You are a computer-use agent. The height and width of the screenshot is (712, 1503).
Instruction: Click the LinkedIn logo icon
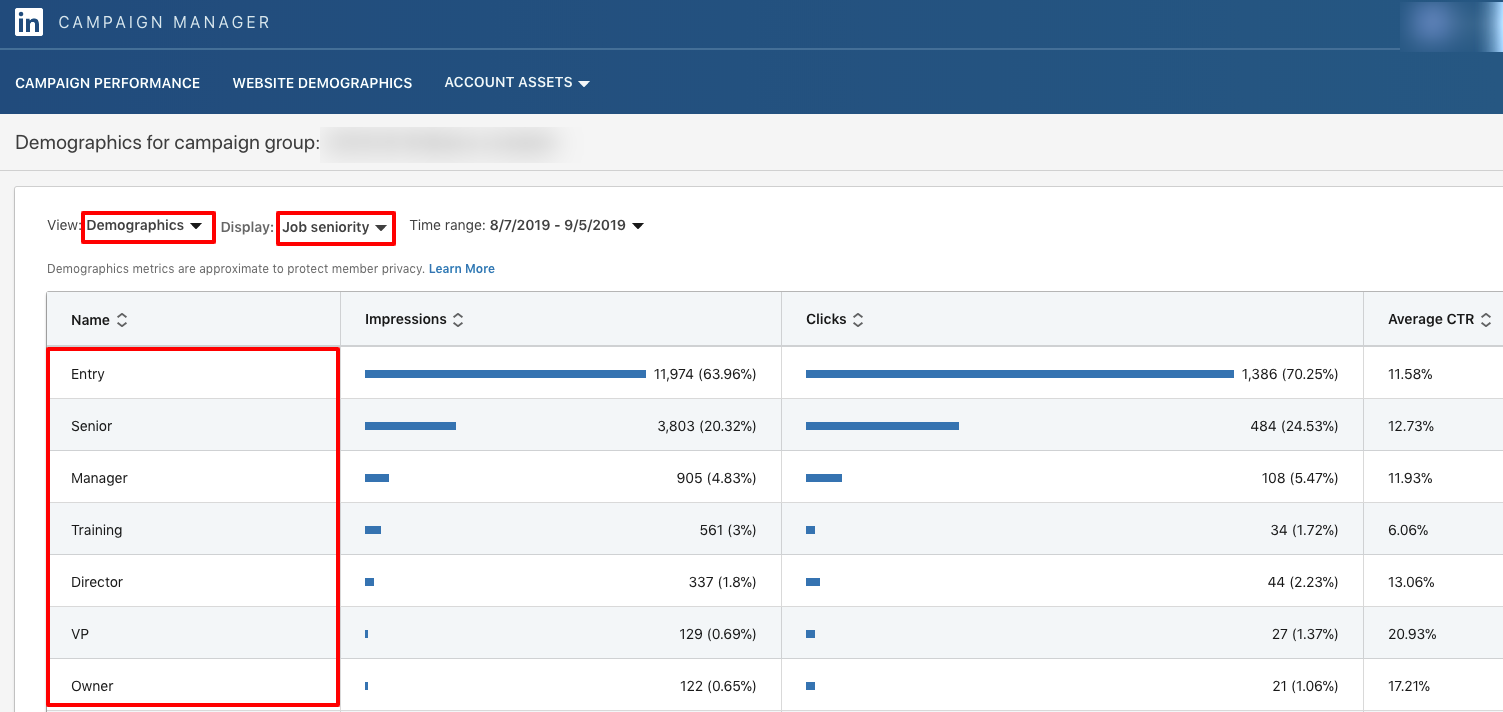coord(28,22)
